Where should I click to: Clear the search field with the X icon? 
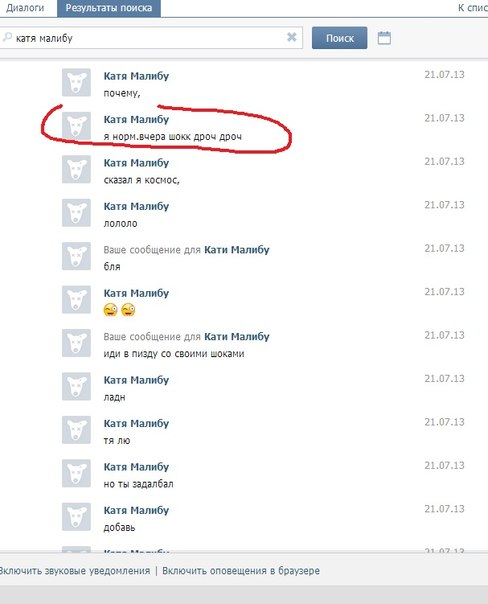[292, 37]
